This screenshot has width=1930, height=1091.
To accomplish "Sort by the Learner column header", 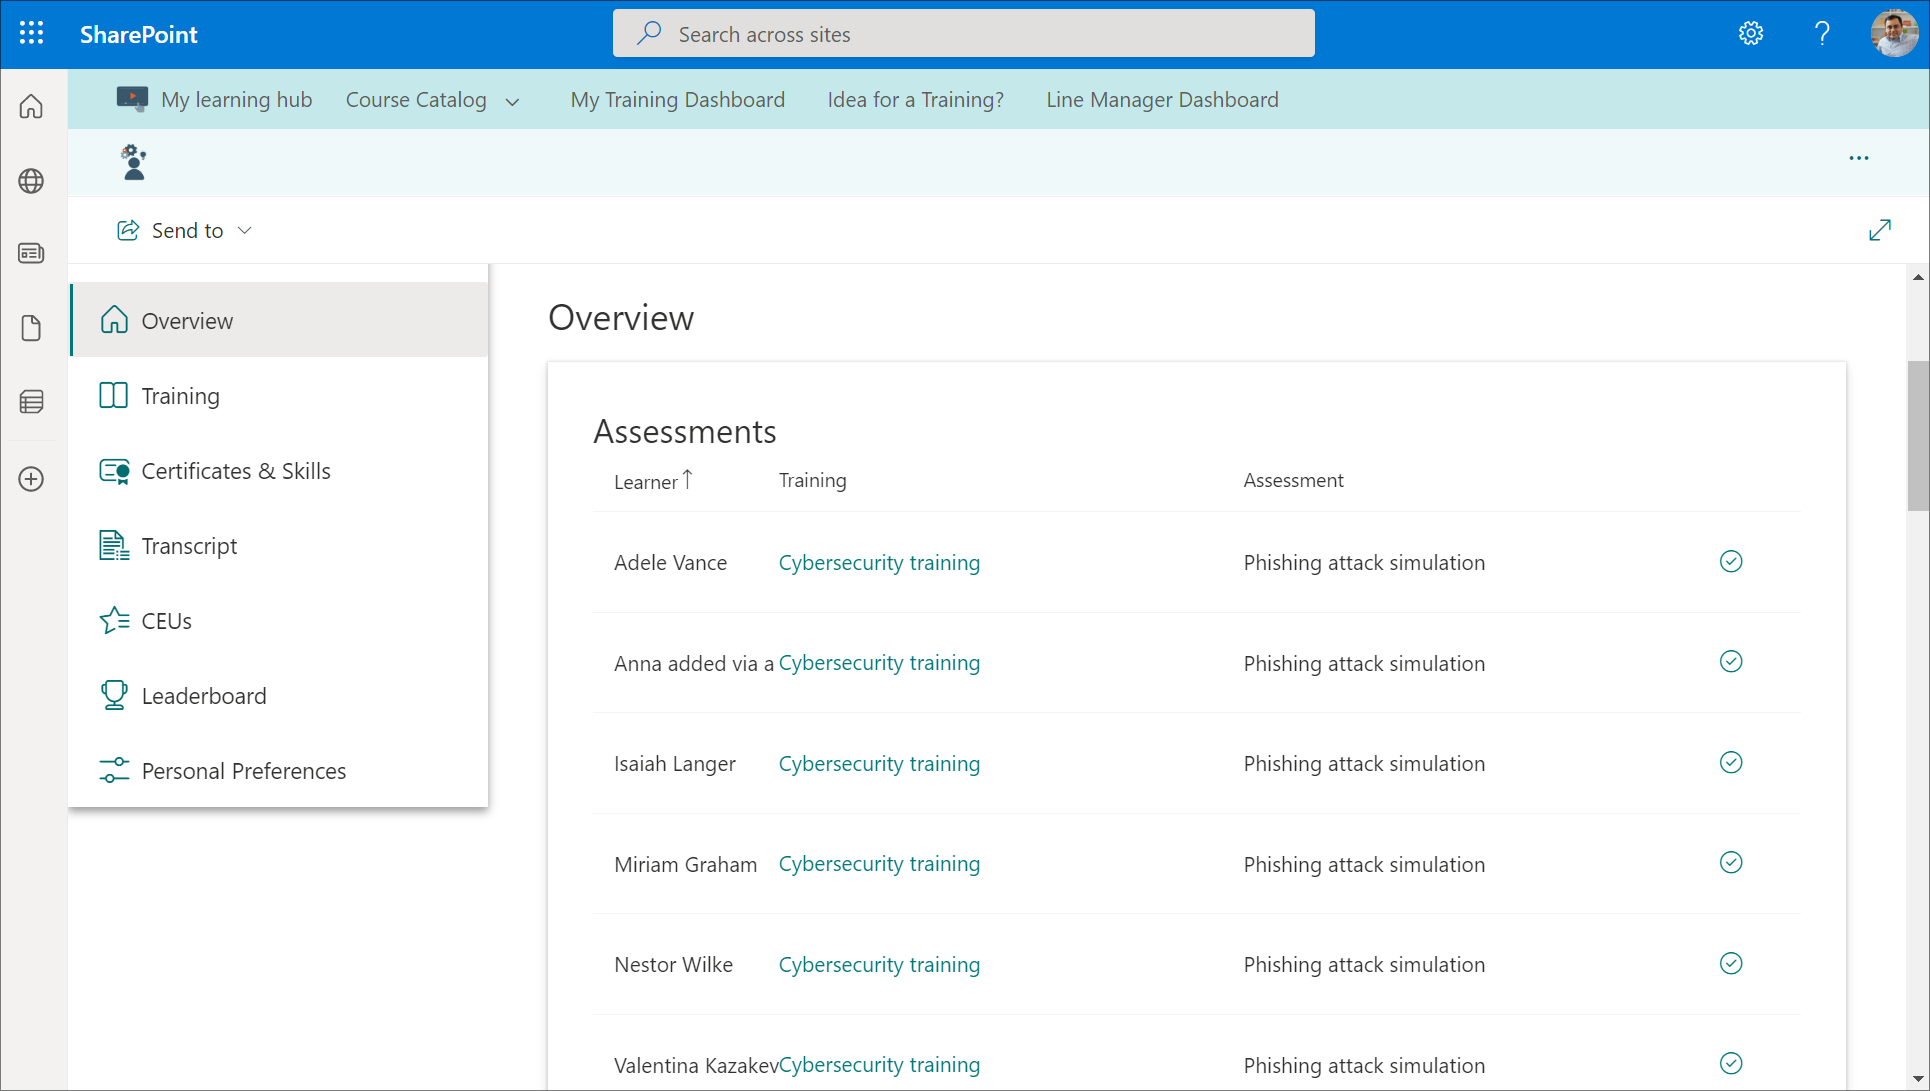I will (x=647, y=482).
